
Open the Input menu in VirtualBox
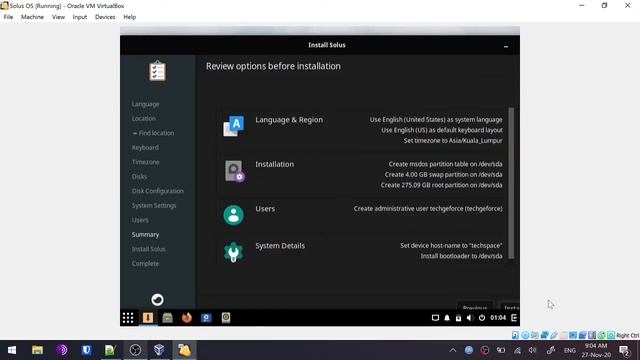[80, 17]
